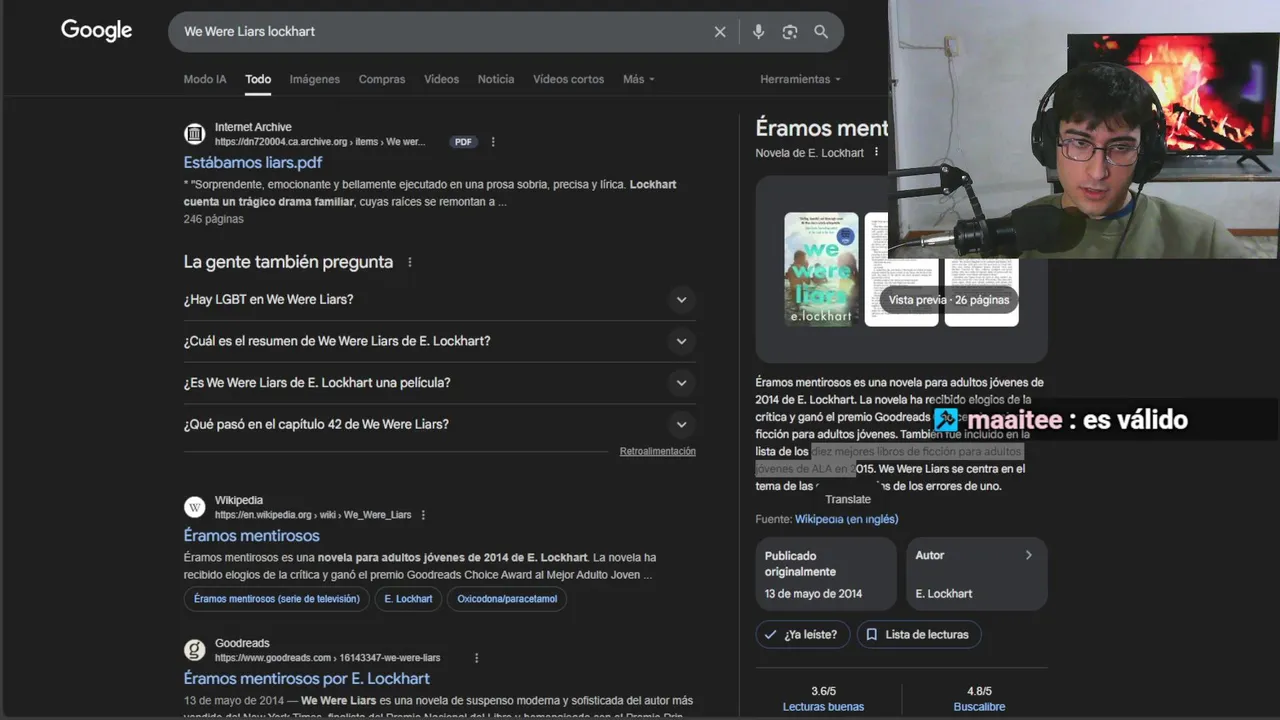Viewport: 1280px width, 720px height.
Task: Clear the search box with X
Action: click(x=720, y=32)
